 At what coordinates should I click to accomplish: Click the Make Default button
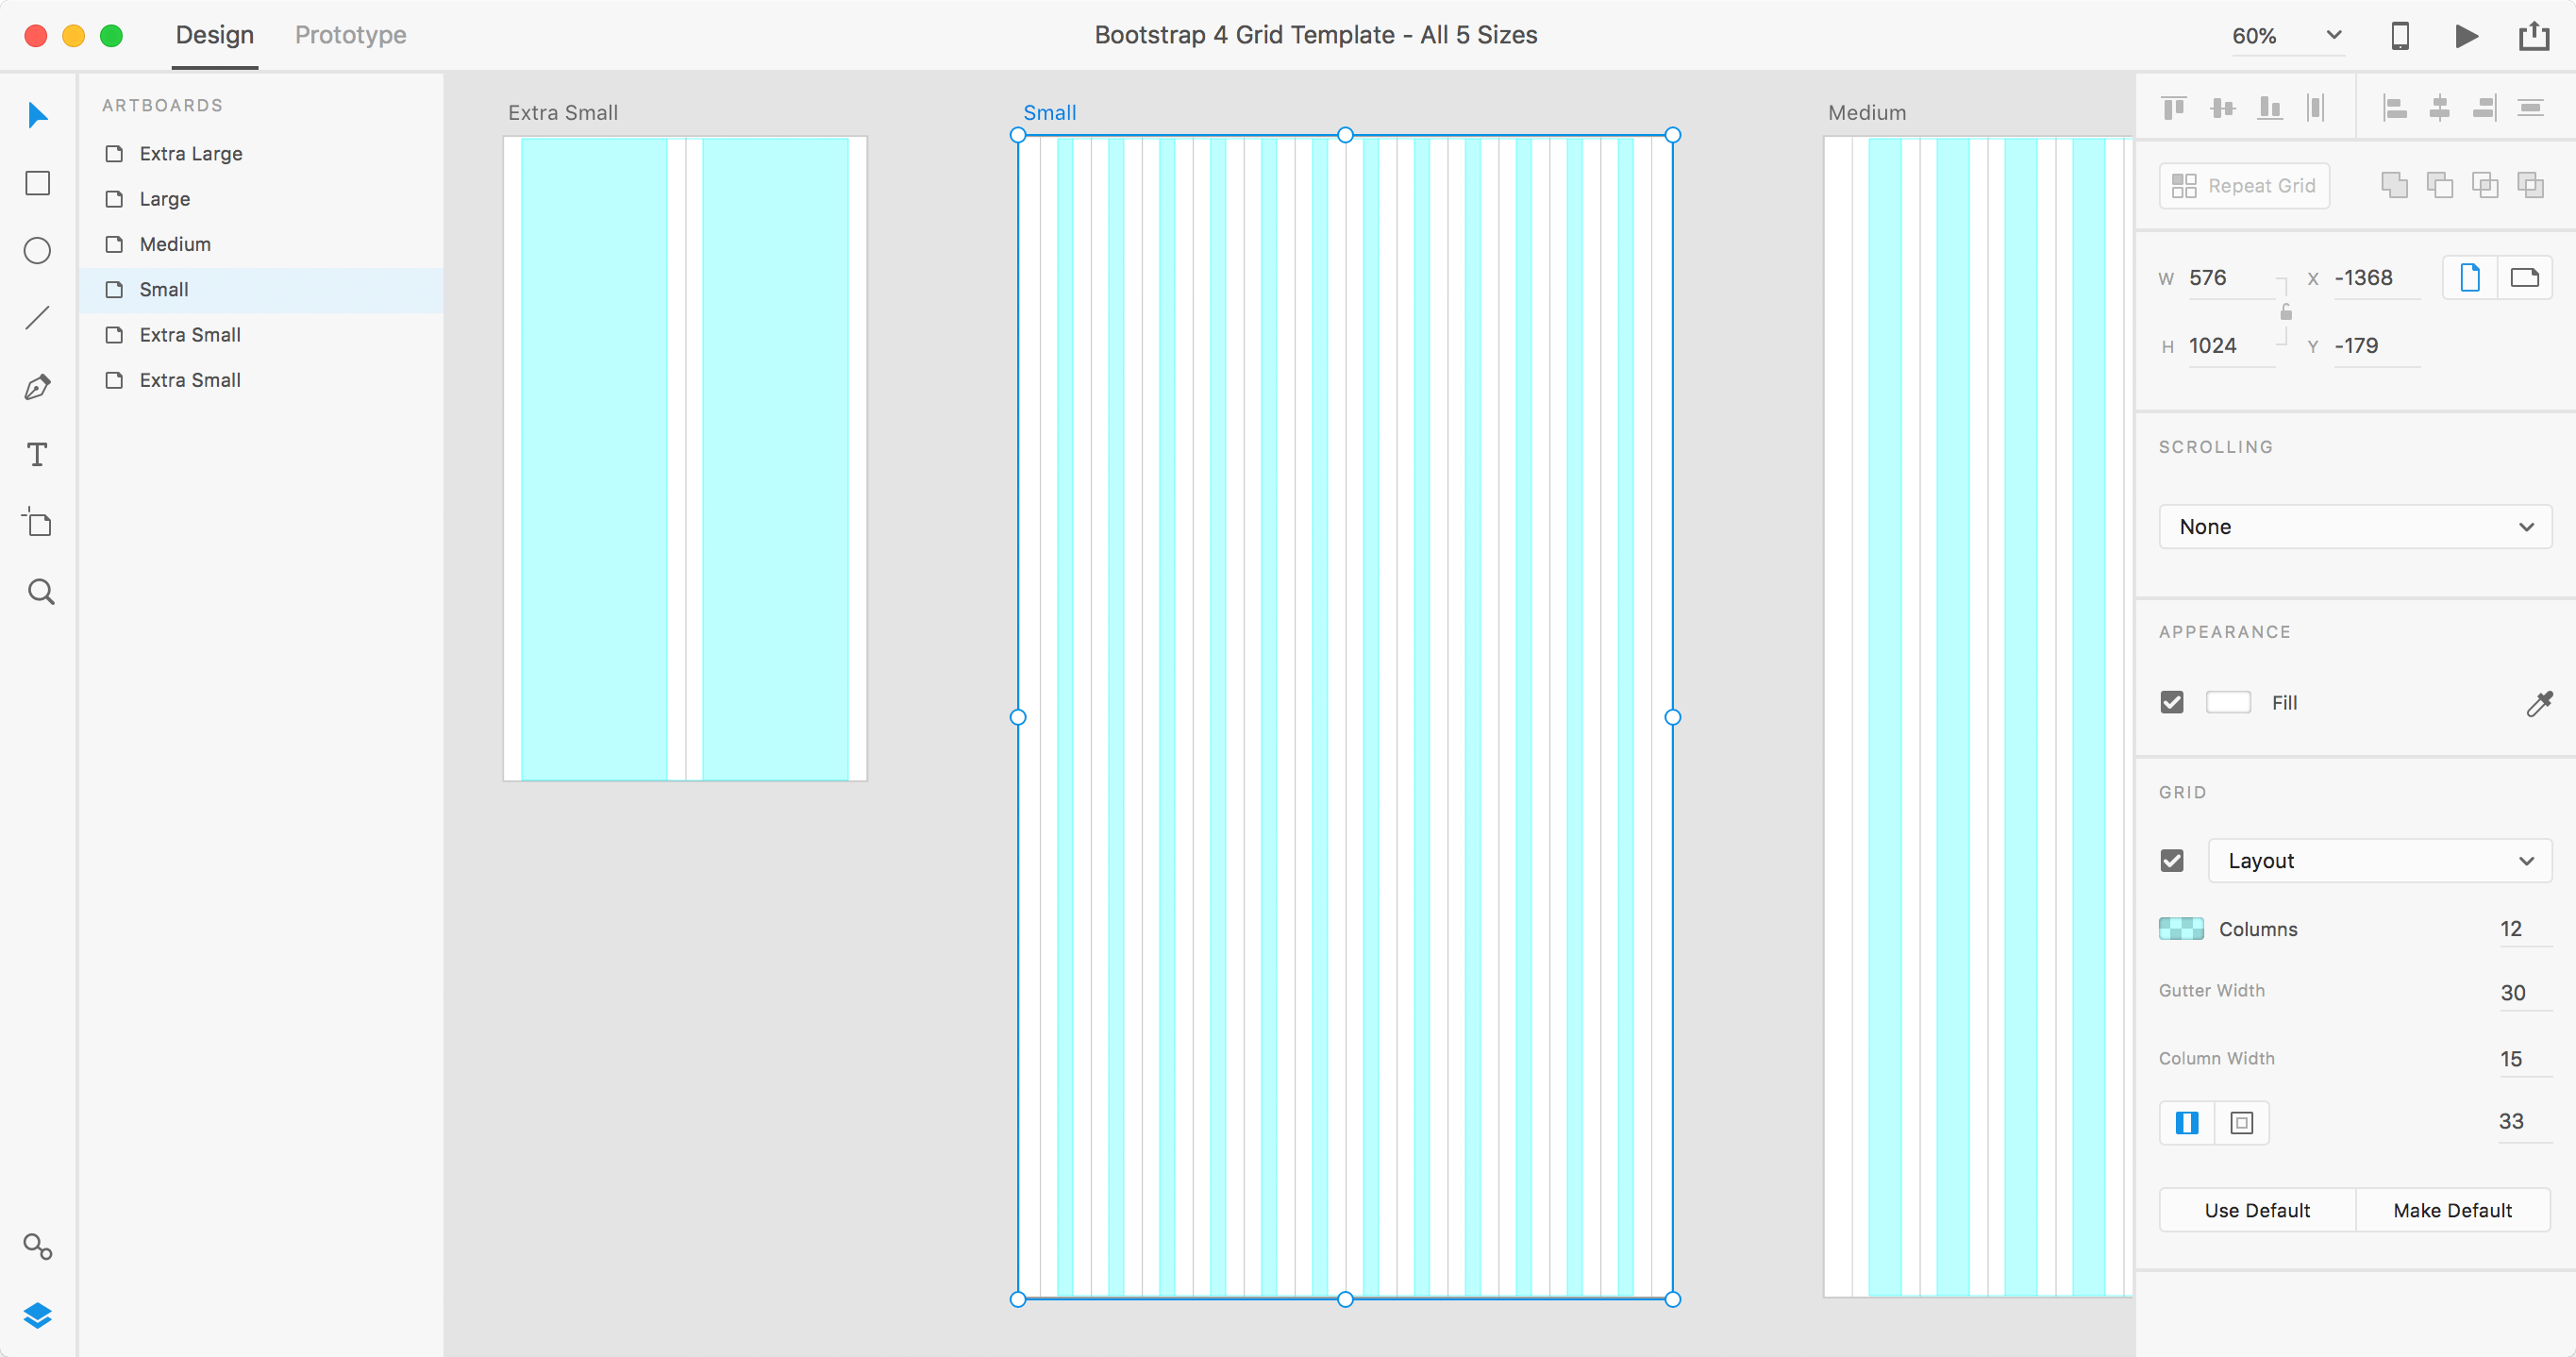coord(2453,1211)
